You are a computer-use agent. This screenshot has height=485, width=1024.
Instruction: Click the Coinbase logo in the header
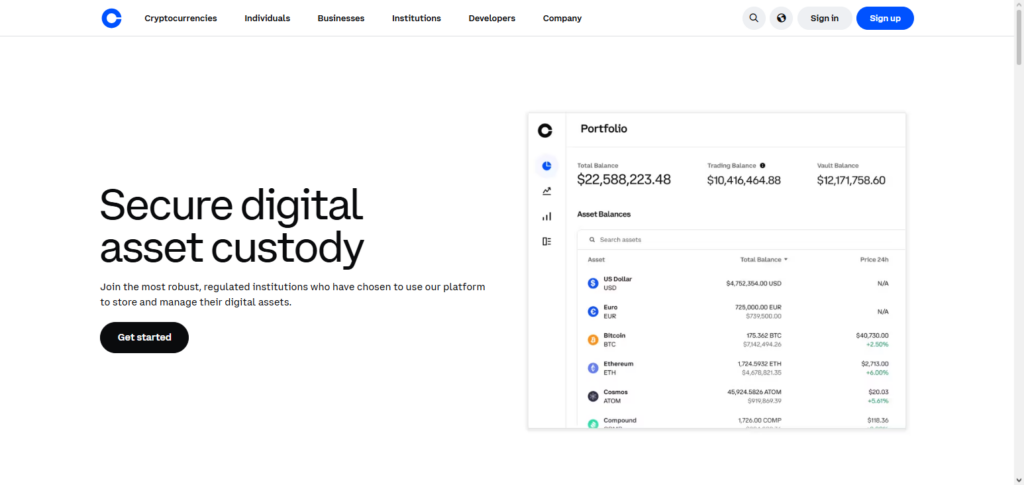[x=112, y=18]
